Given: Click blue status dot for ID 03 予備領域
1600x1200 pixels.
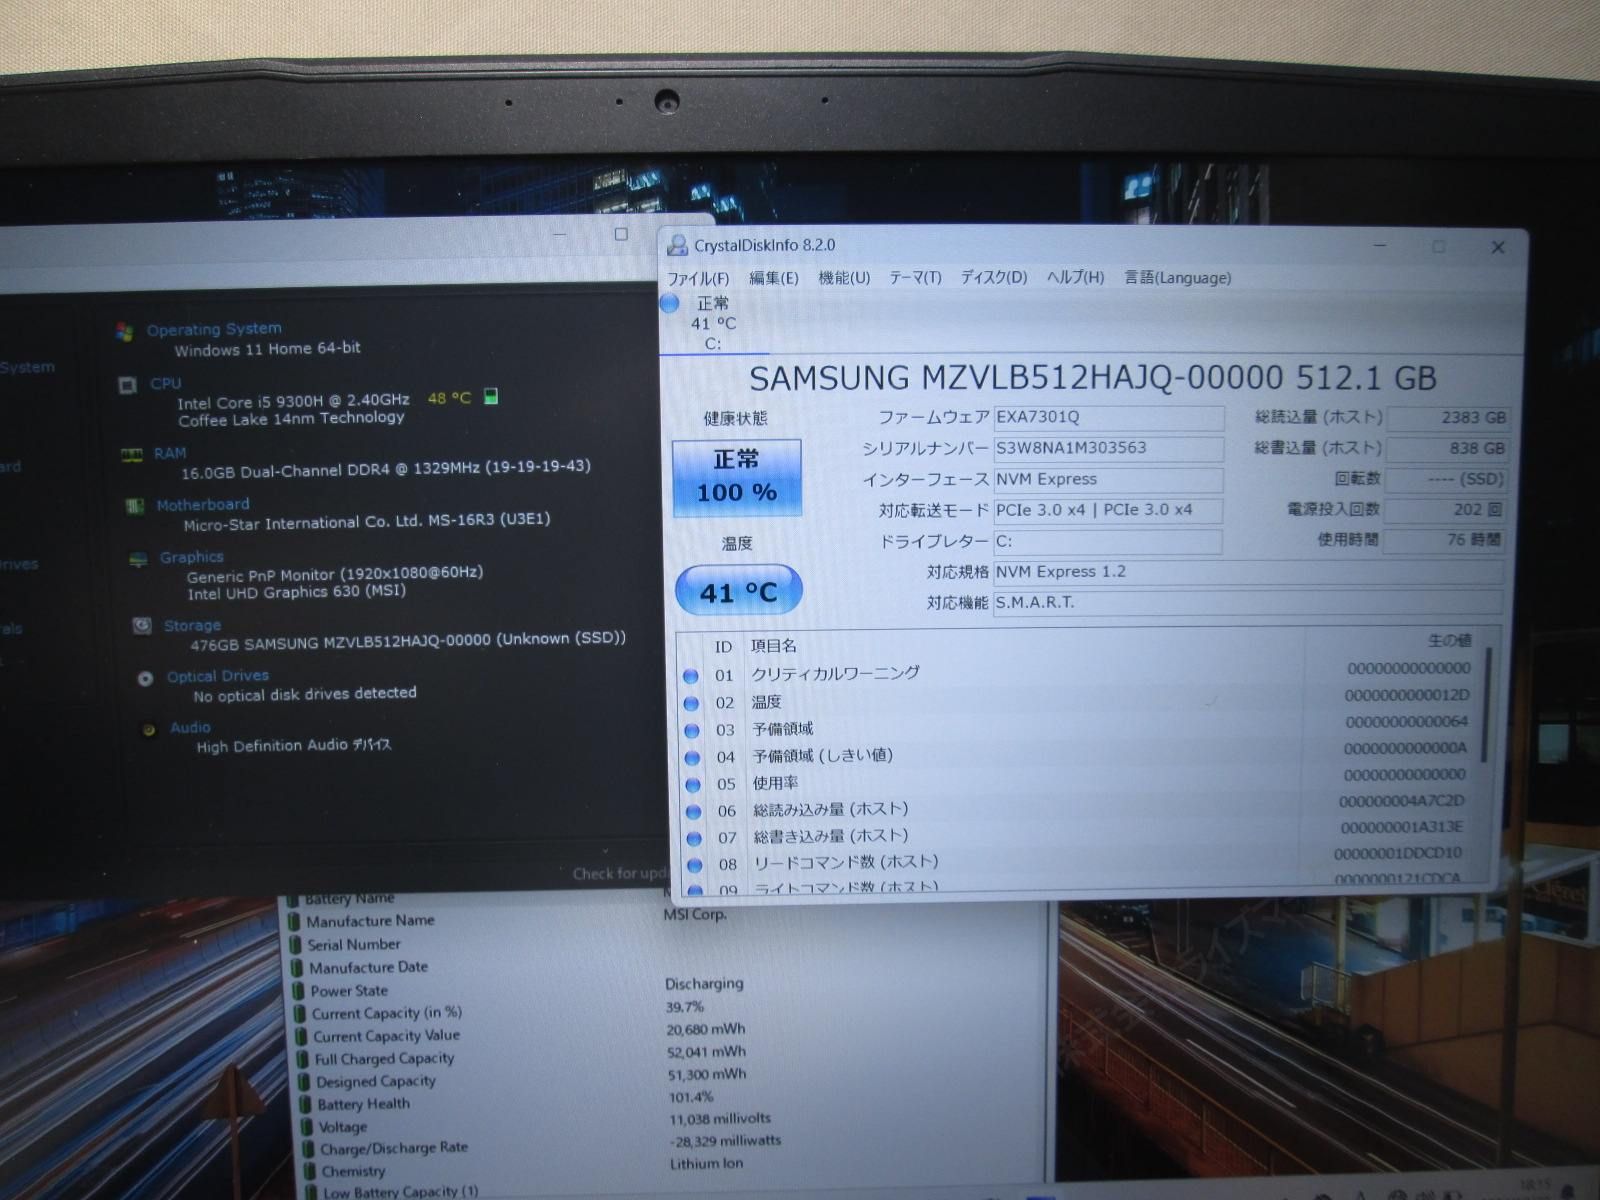Looking at the screenshot, I should pyautogui.click(x=692, y=730).
